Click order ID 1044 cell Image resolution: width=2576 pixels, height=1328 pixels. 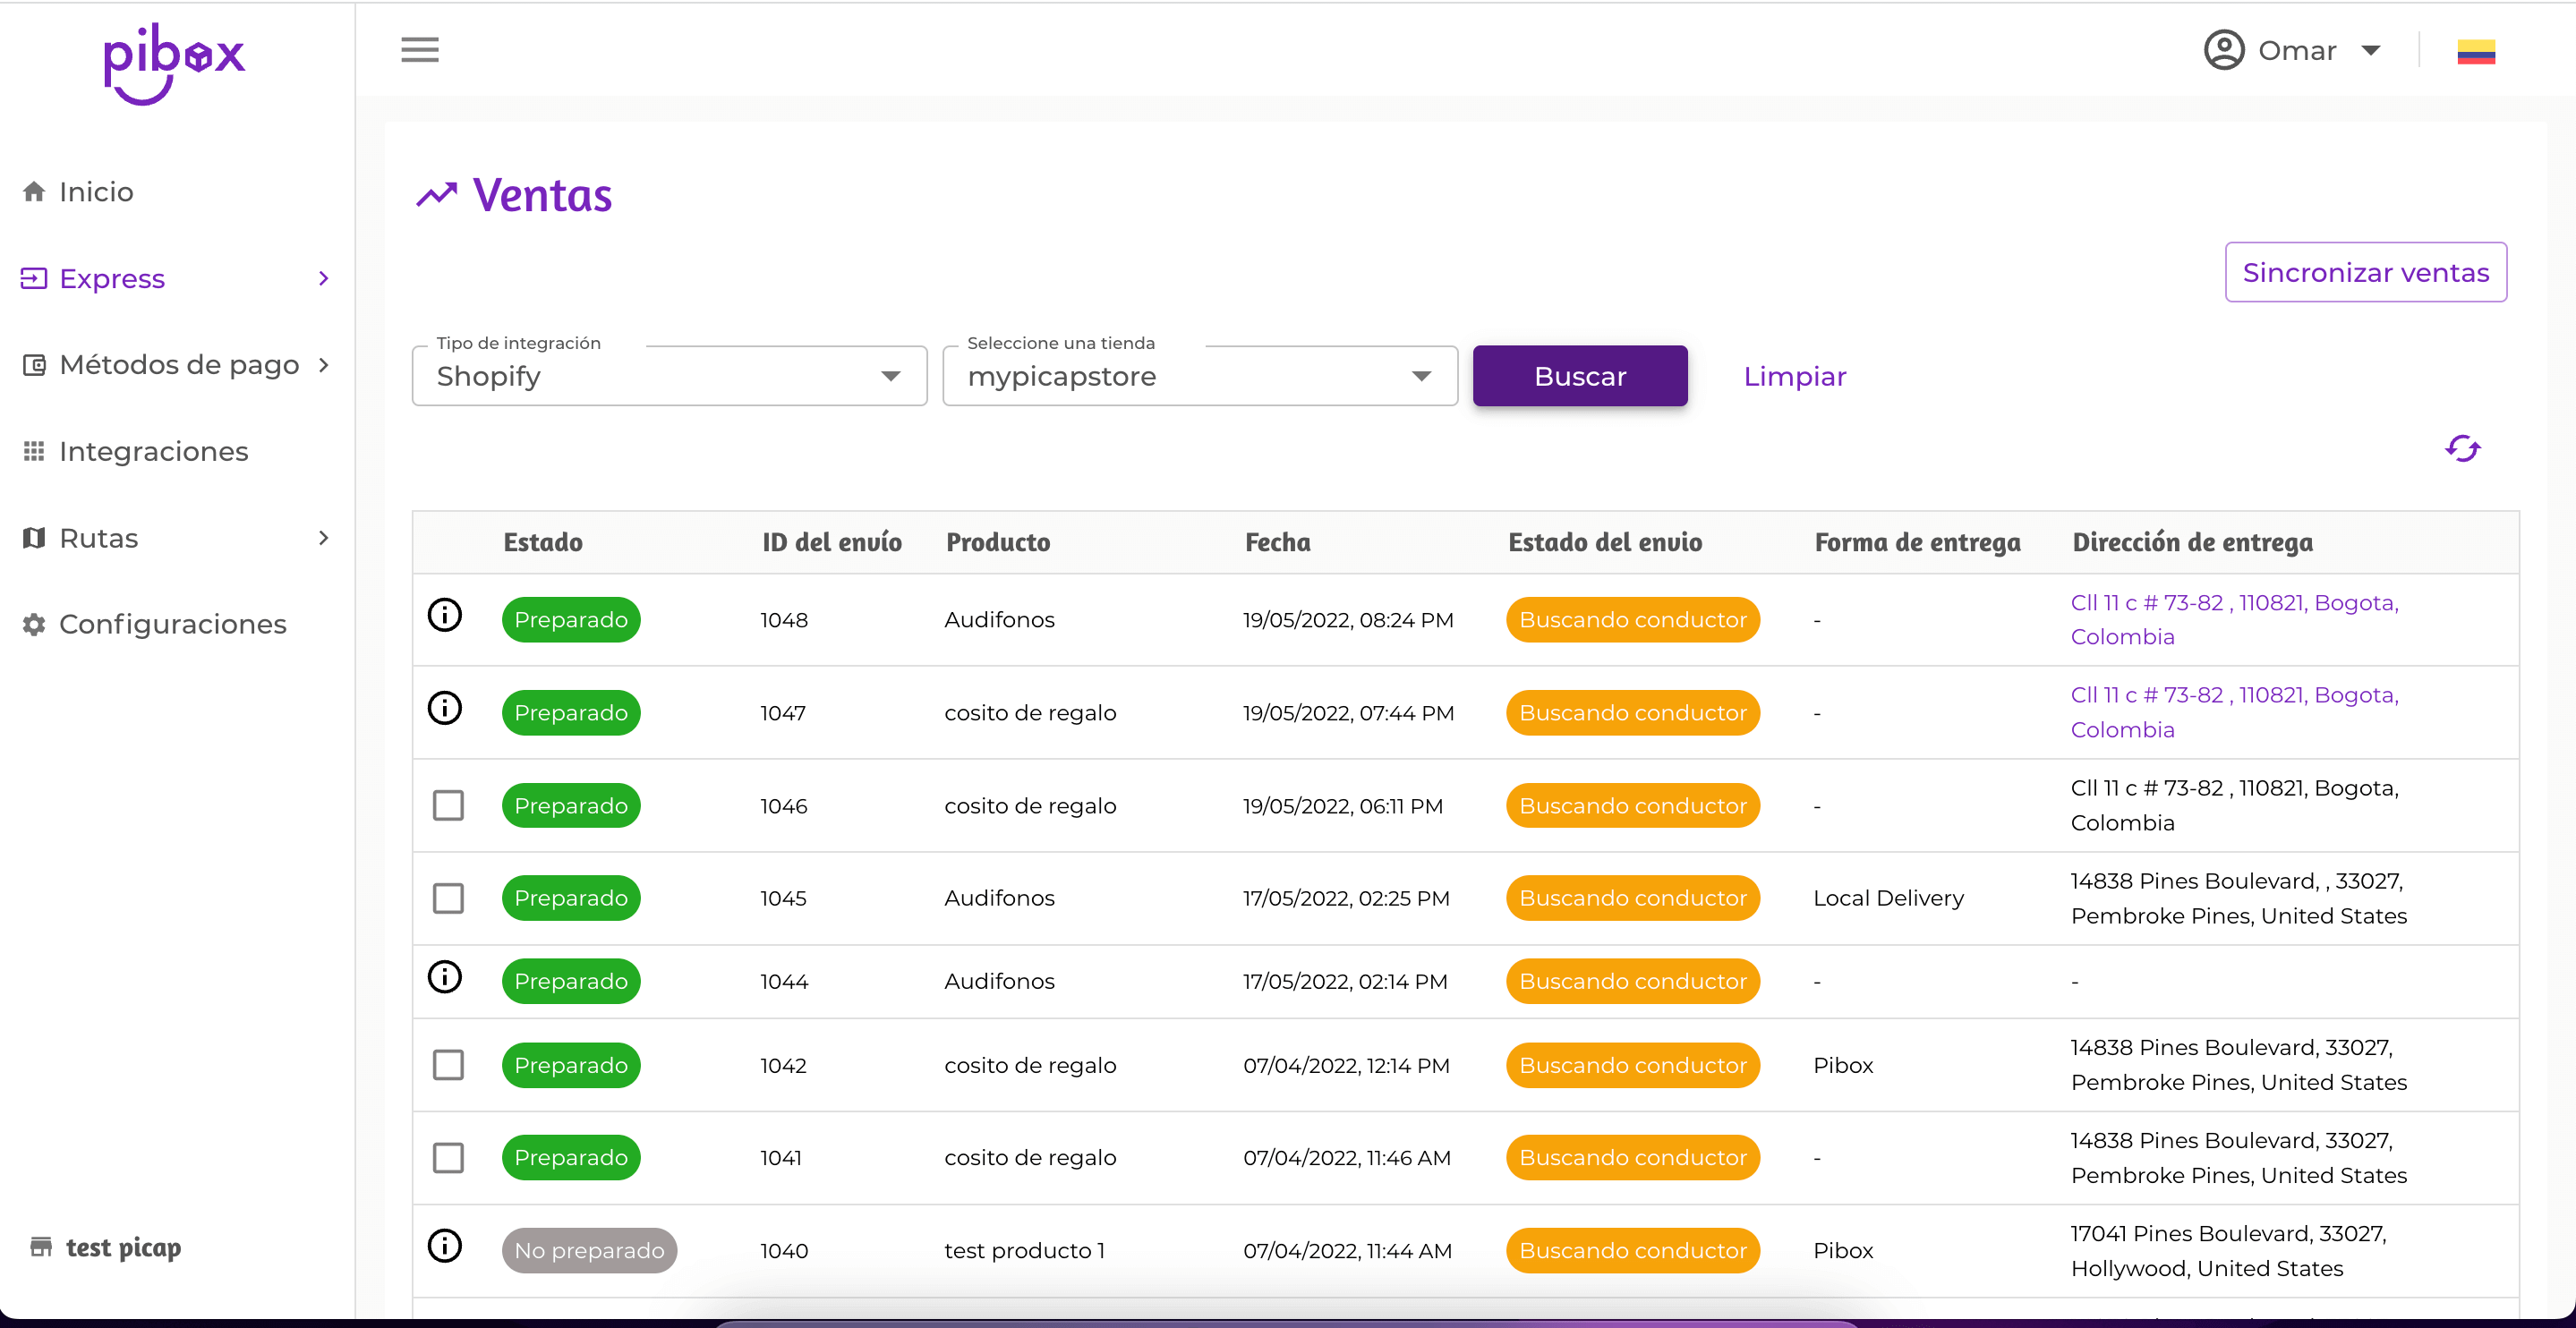click(784, 982)
